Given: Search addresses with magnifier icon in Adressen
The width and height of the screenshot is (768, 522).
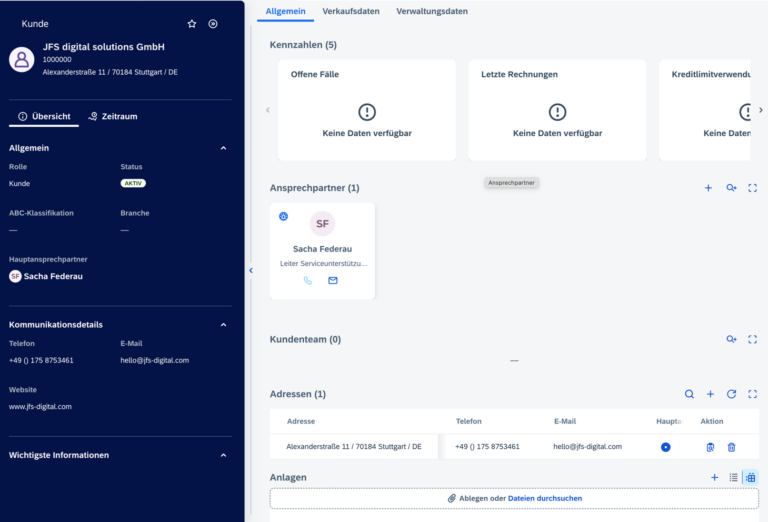Looking at the screenshot, I should pyautogui.click(x=689, y=395).
